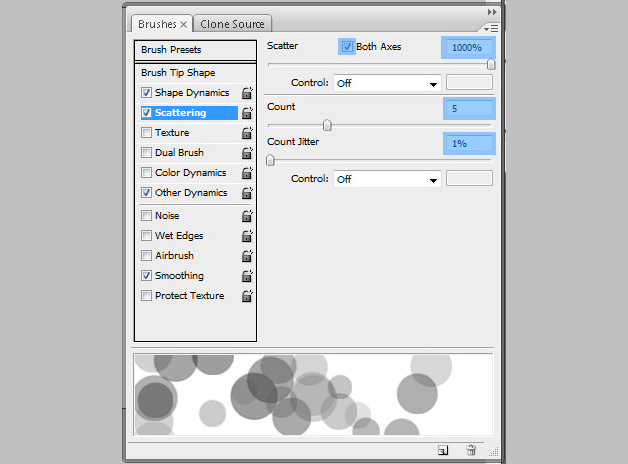
Task: Uncheck the Shape Dynamics checkbox
Action: [x=147, y=92]
